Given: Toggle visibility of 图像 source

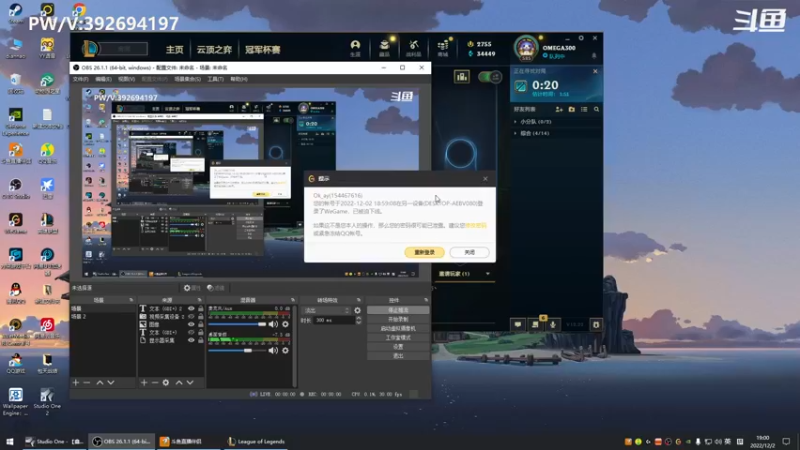Looking at the screenshot, I should tap(191, 324).
